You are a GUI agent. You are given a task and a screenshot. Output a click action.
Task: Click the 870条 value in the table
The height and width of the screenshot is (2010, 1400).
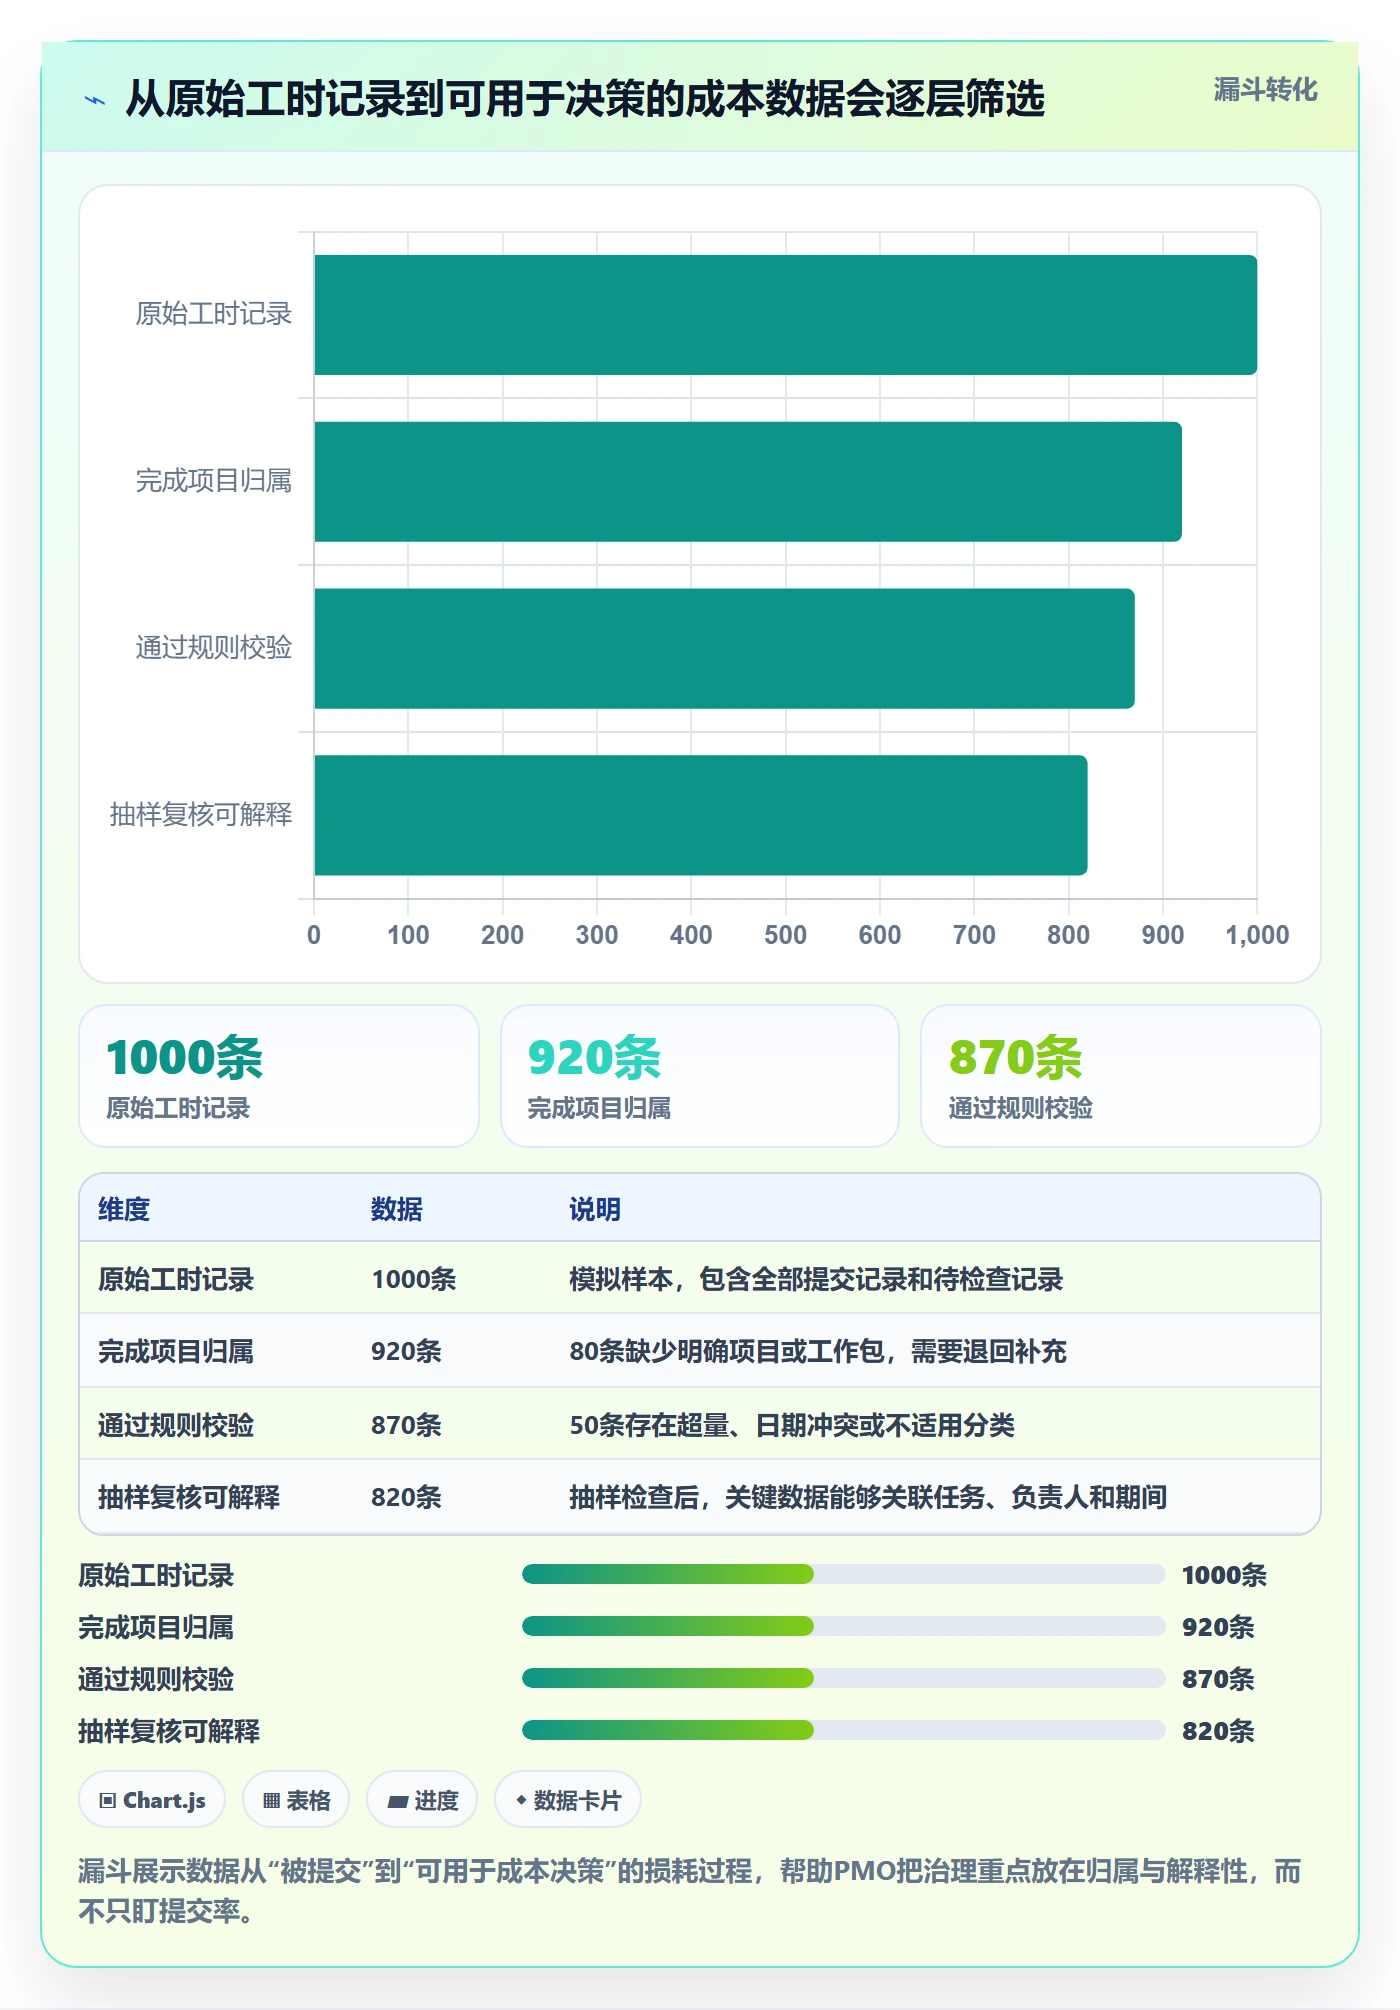[406, 1425]
